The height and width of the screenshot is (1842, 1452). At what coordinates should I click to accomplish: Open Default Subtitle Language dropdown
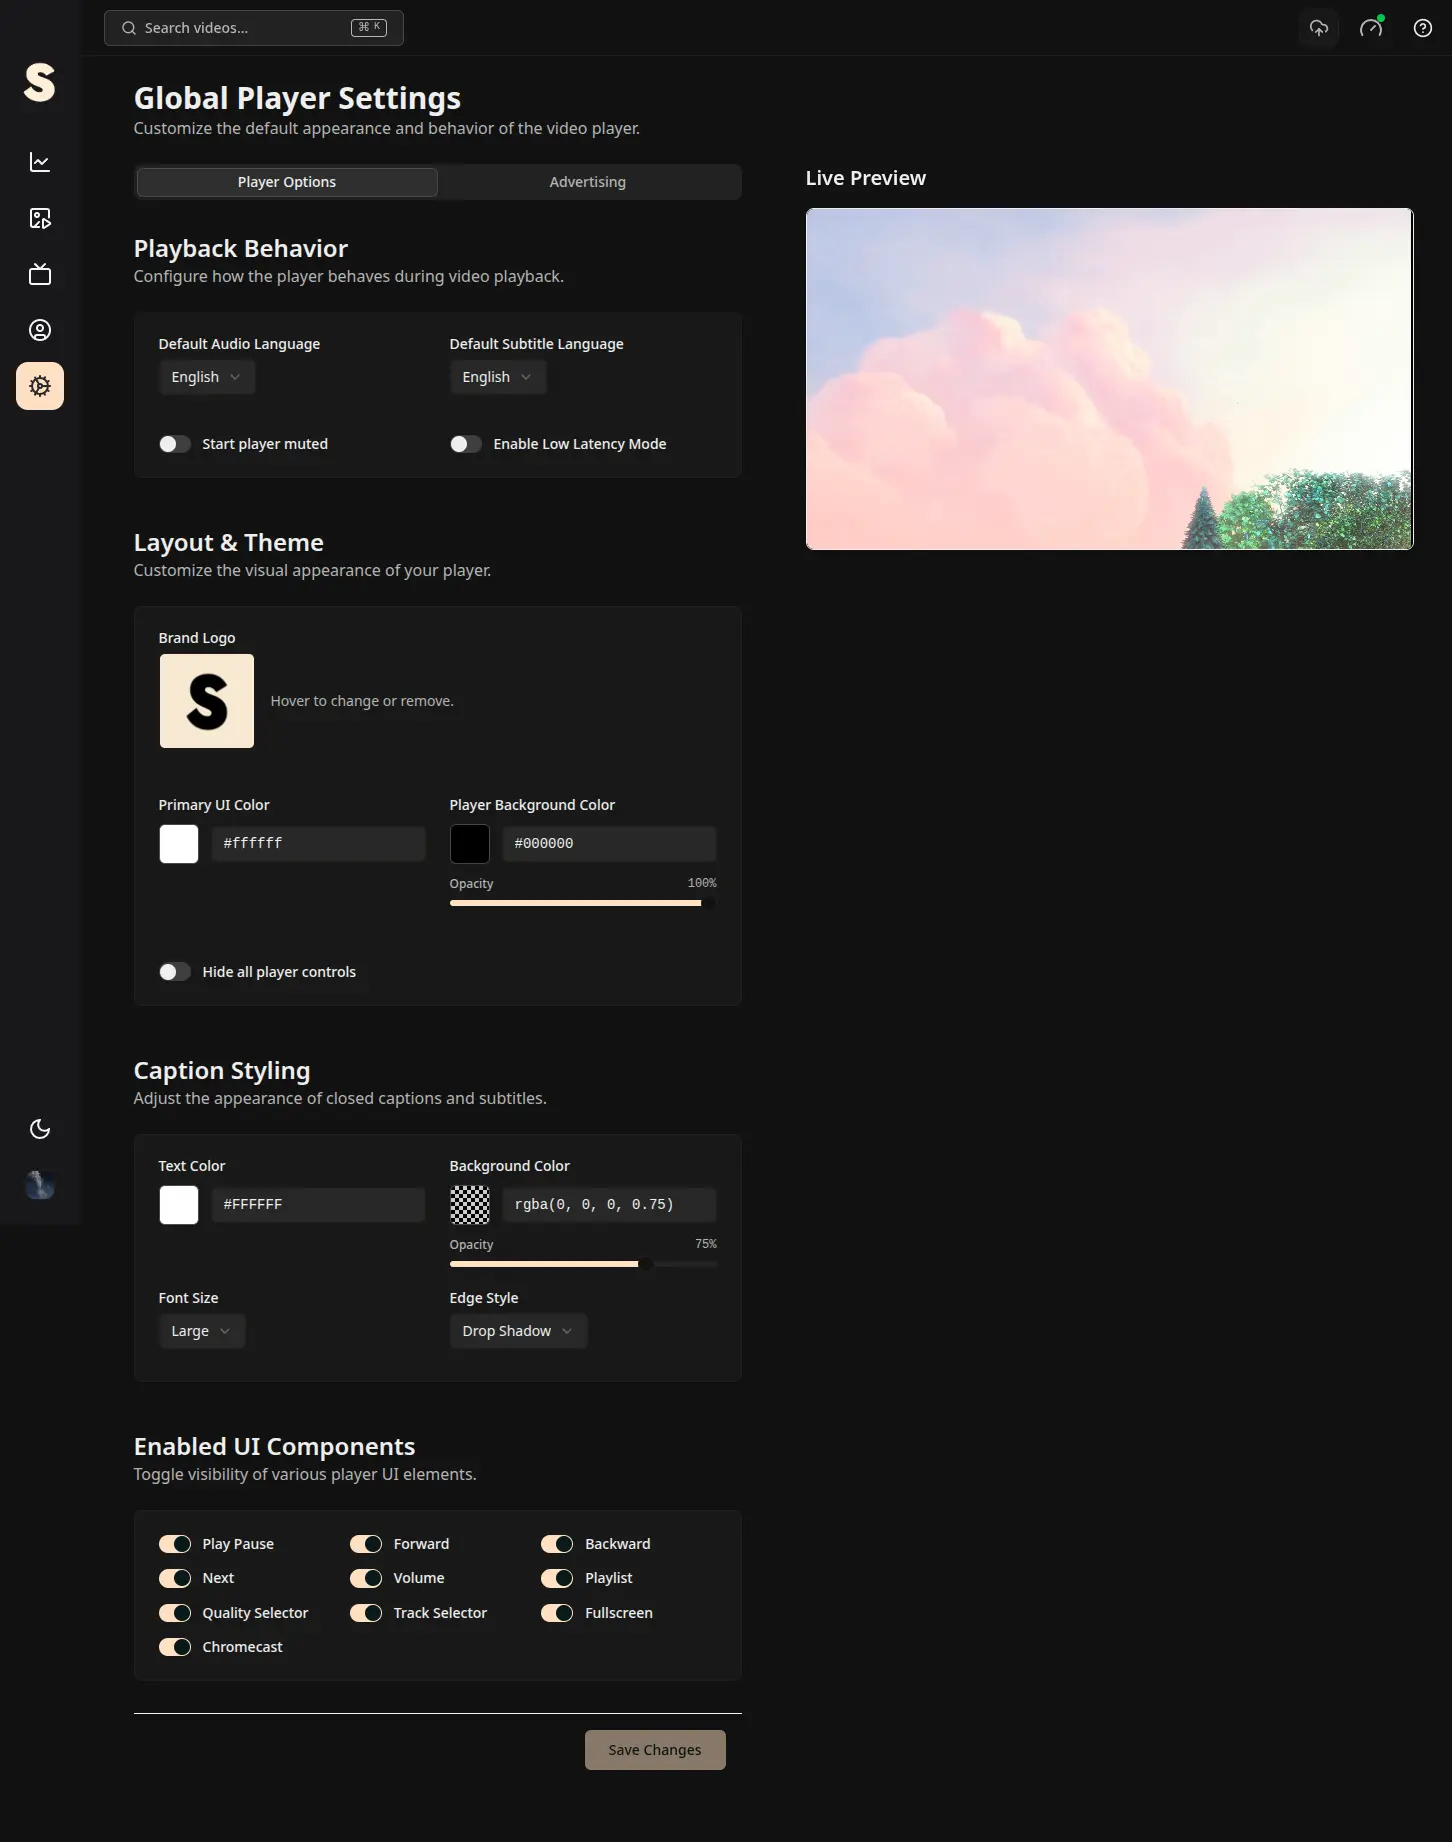[x=498, y=377]
